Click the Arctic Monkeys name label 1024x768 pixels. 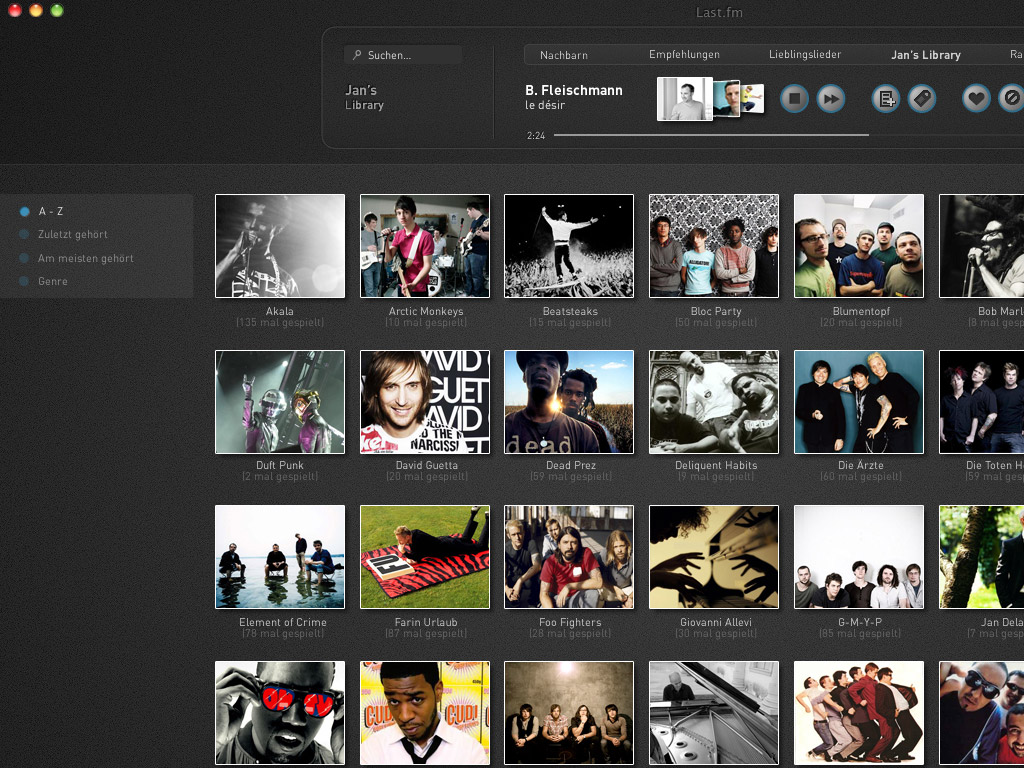(x=426, y=311)
